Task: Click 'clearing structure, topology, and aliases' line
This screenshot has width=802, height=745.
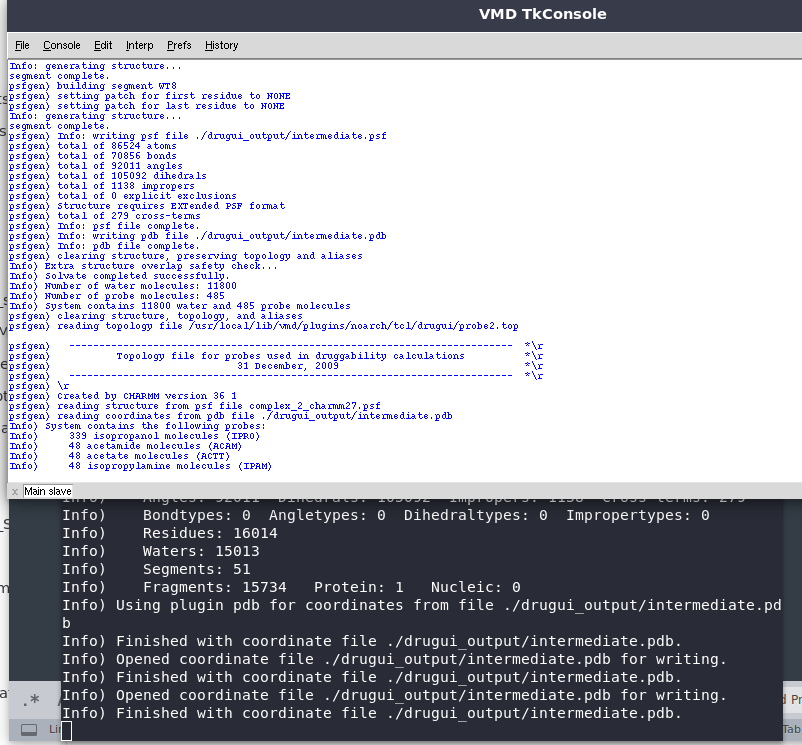Action: 156,316
